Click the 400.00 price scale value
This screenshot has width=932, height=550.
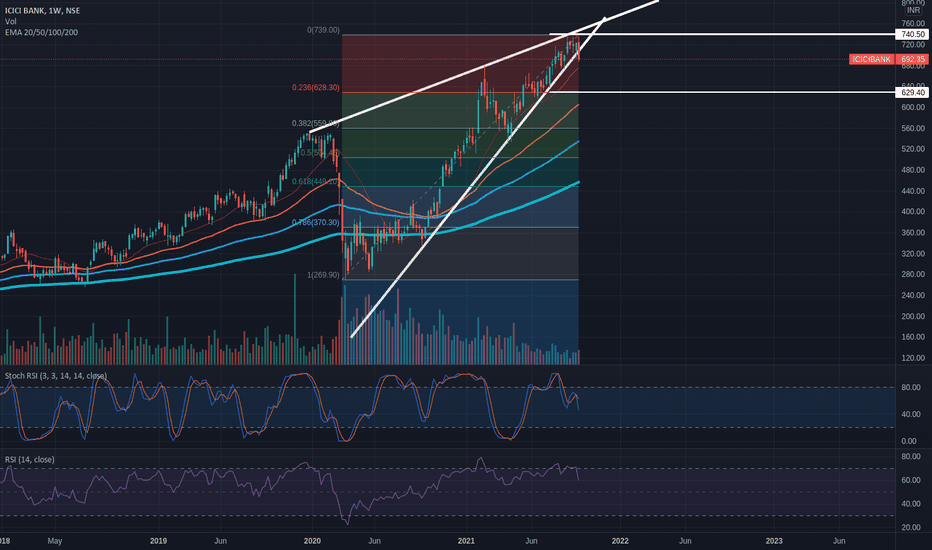click(912, 212)
